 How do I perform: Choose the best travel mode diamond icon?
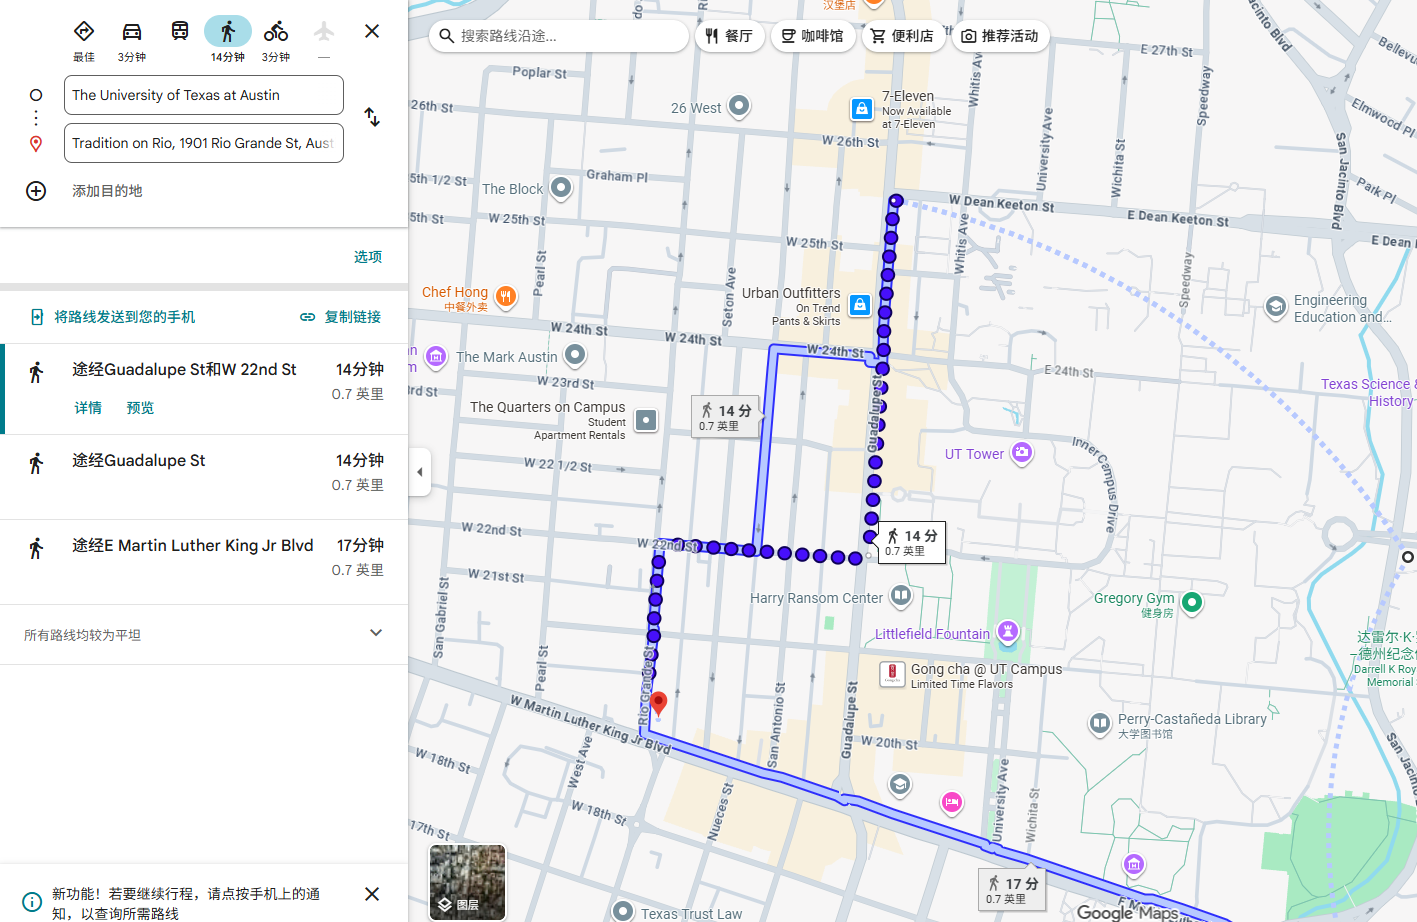pyautogui.click(x=84, y=32)
